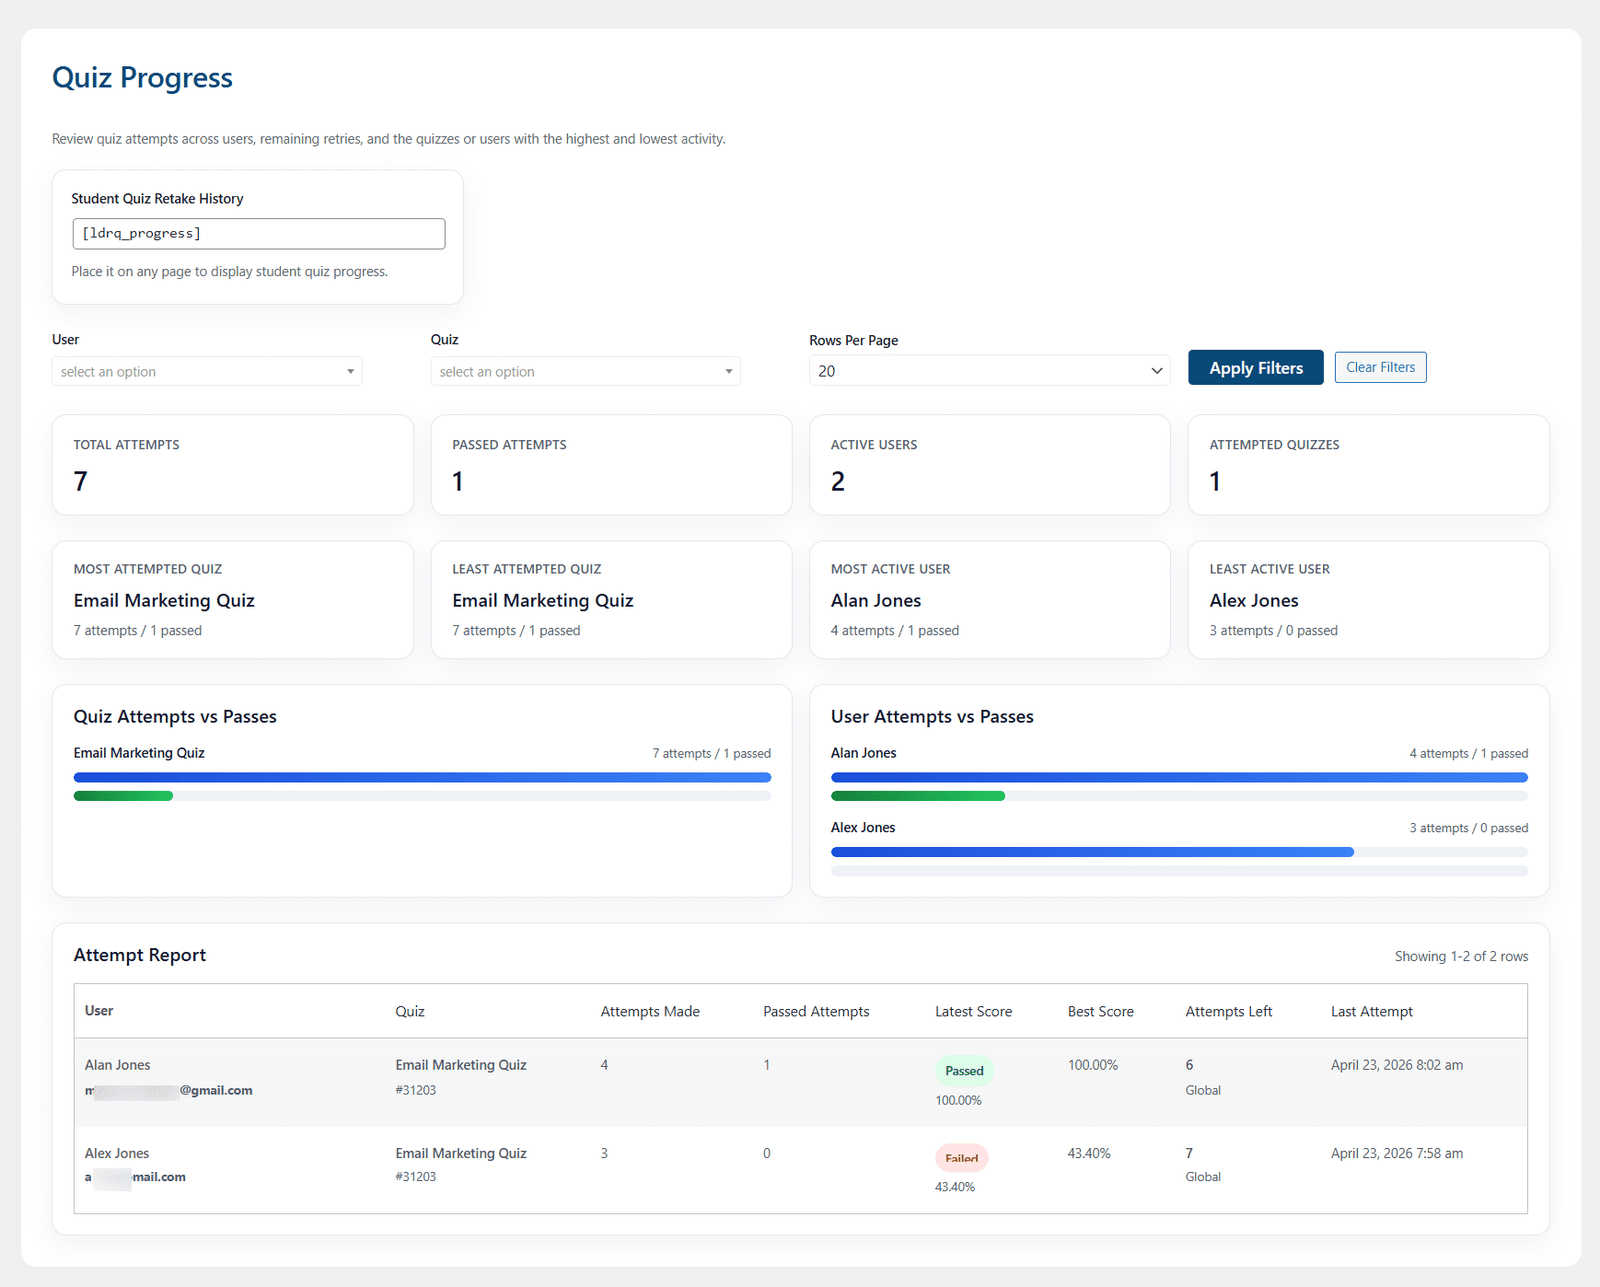
Task: Click the Last Attempt column header
Action: coord(1371,1011)
